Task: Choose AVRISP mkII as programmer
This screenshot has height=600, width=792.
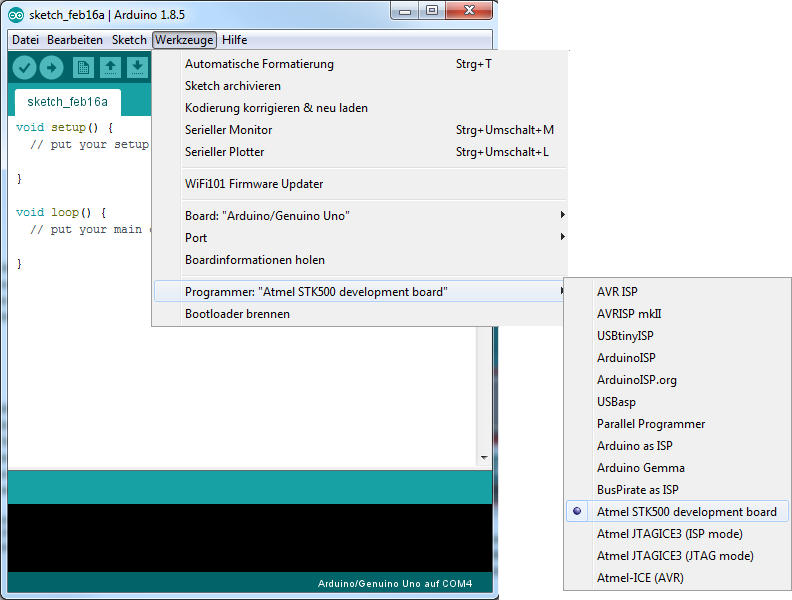Action: [x=630, y=314]
